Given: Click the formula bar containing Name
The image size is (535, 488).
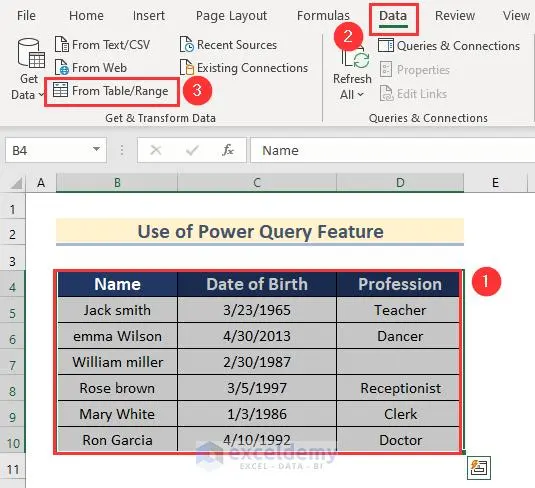Looking at the screenshot, I should tap(392, 150).
